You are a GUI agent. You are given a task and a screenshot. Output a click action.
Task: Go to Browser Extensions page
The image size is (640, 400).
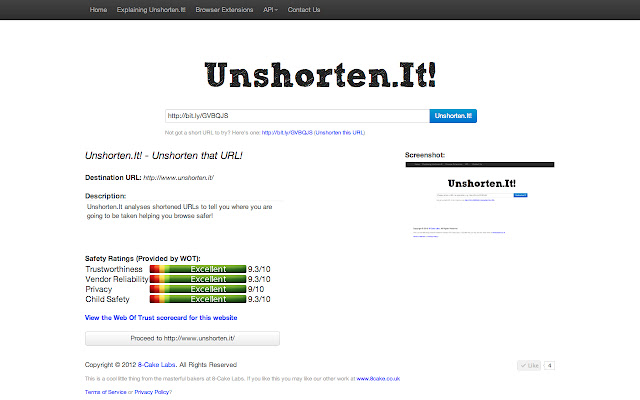[x=224, y=10]
